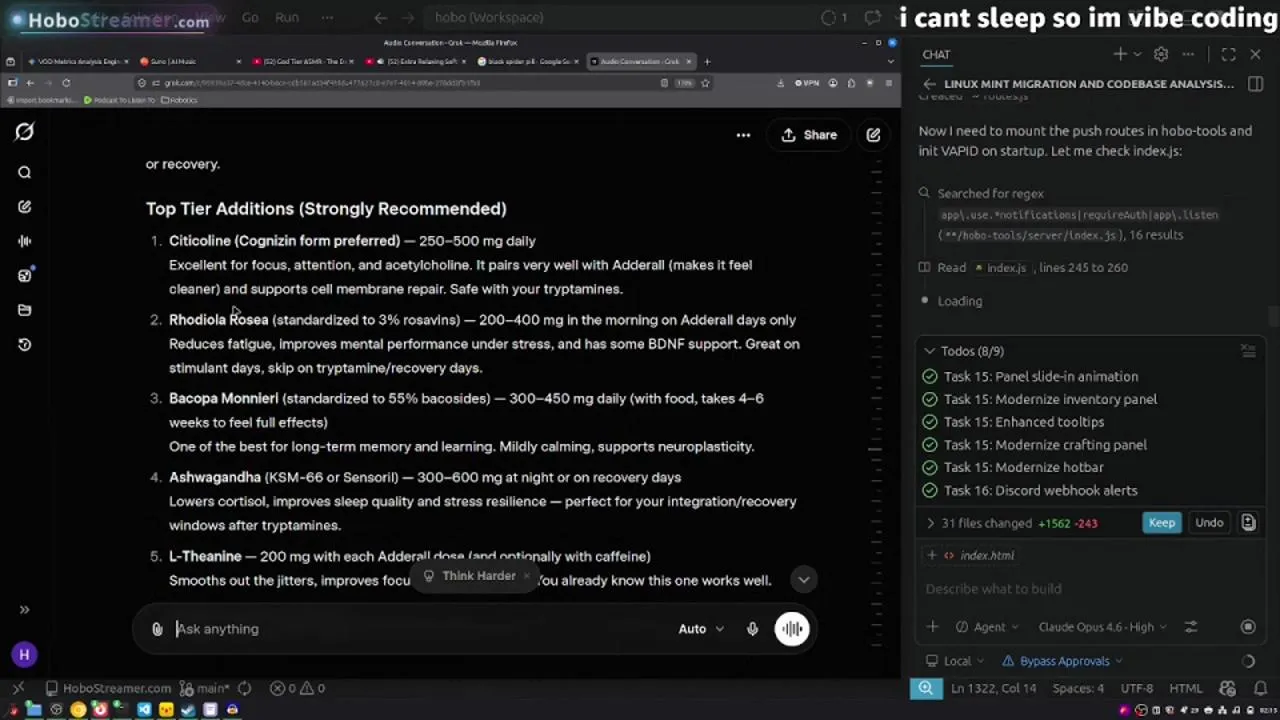
Task: Clear todos icon in Todos header
Action: (1248, 351)
